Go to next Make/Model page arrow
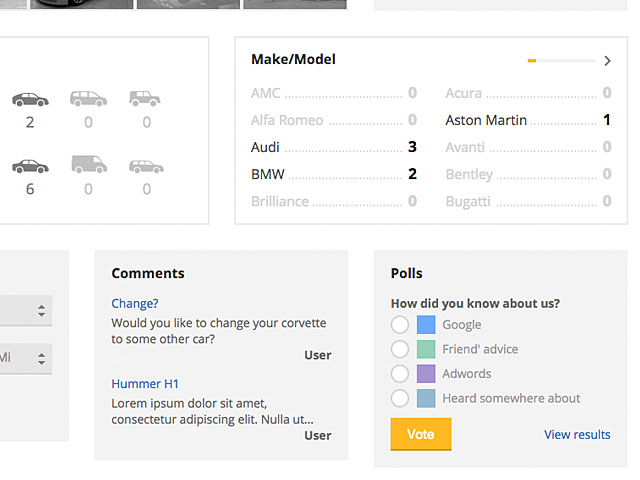This screenshot has width=640, height=480. [607, 61]
